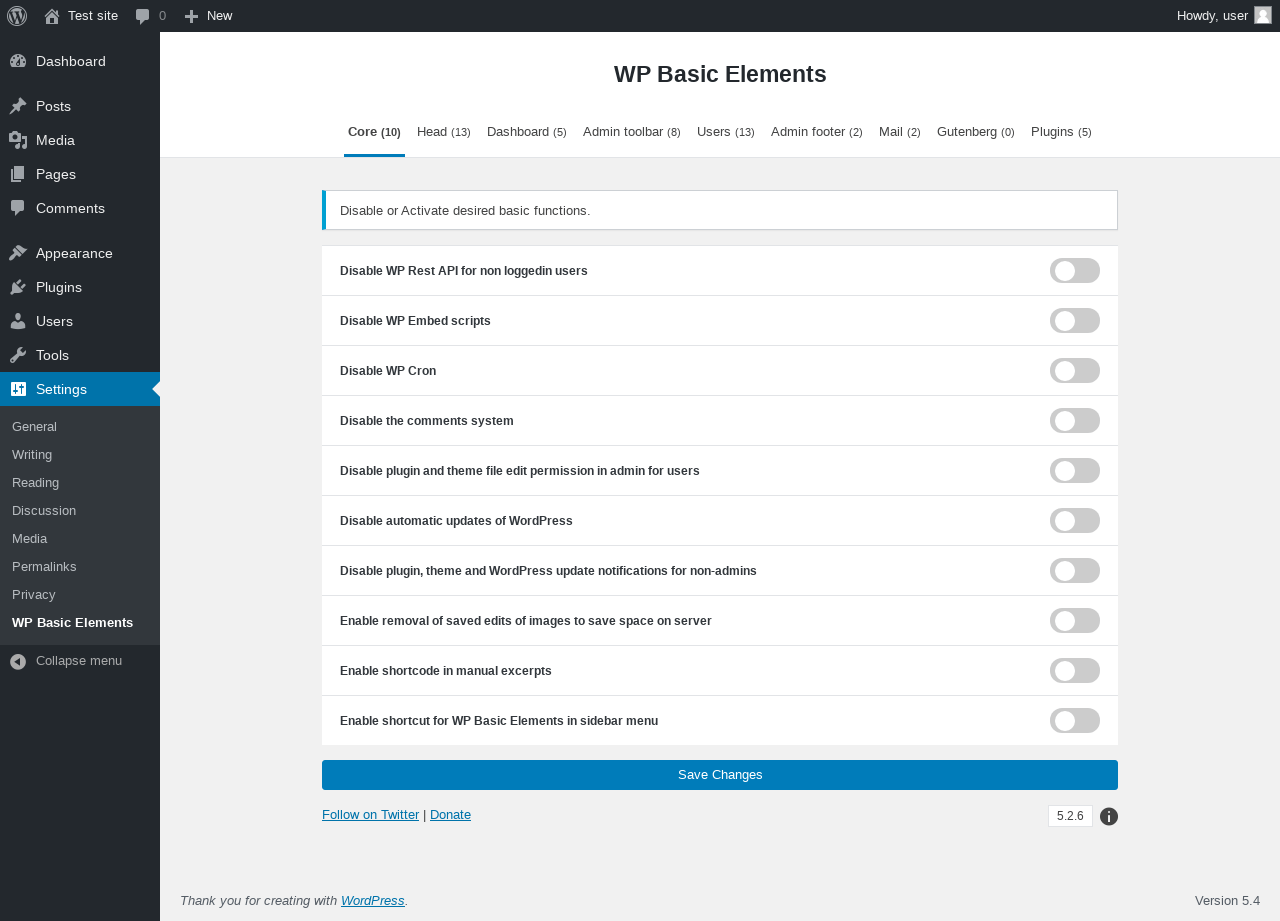Click the Version 5.4 footer text

coord(1227,900)
